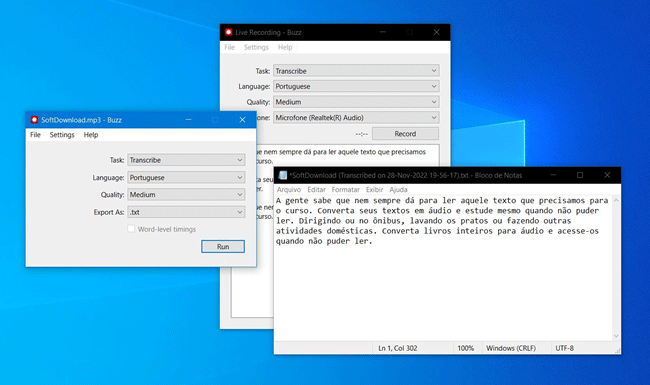Click the Notepad vertical scrollbar down arrow
The width and height of the screenshot is (650, 385).
(616, 336)
